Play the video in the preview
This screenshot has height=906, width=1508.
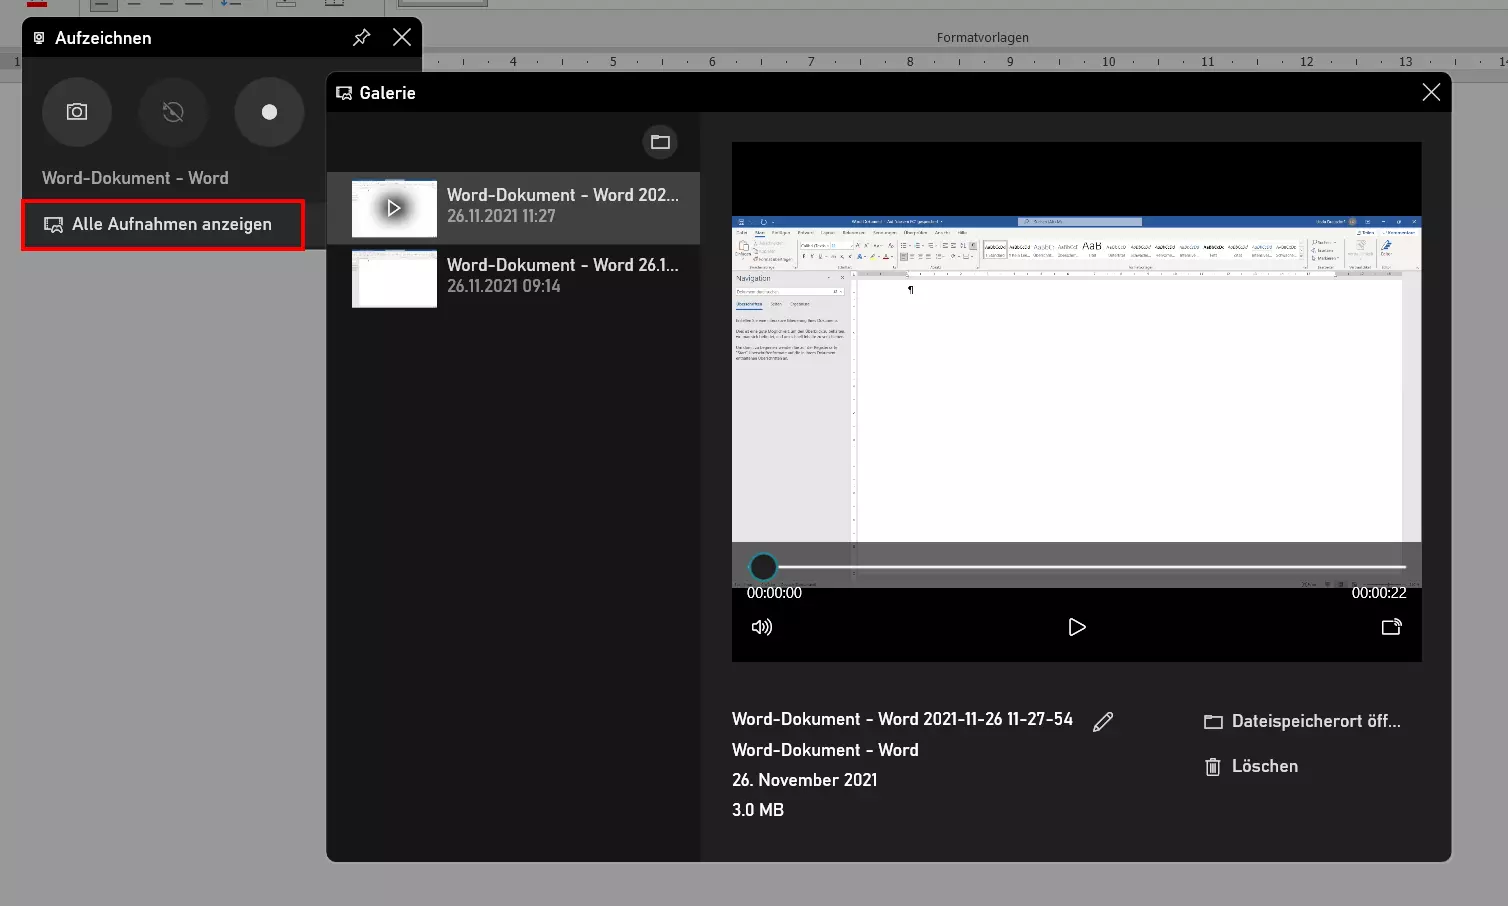coord(1077,627)
